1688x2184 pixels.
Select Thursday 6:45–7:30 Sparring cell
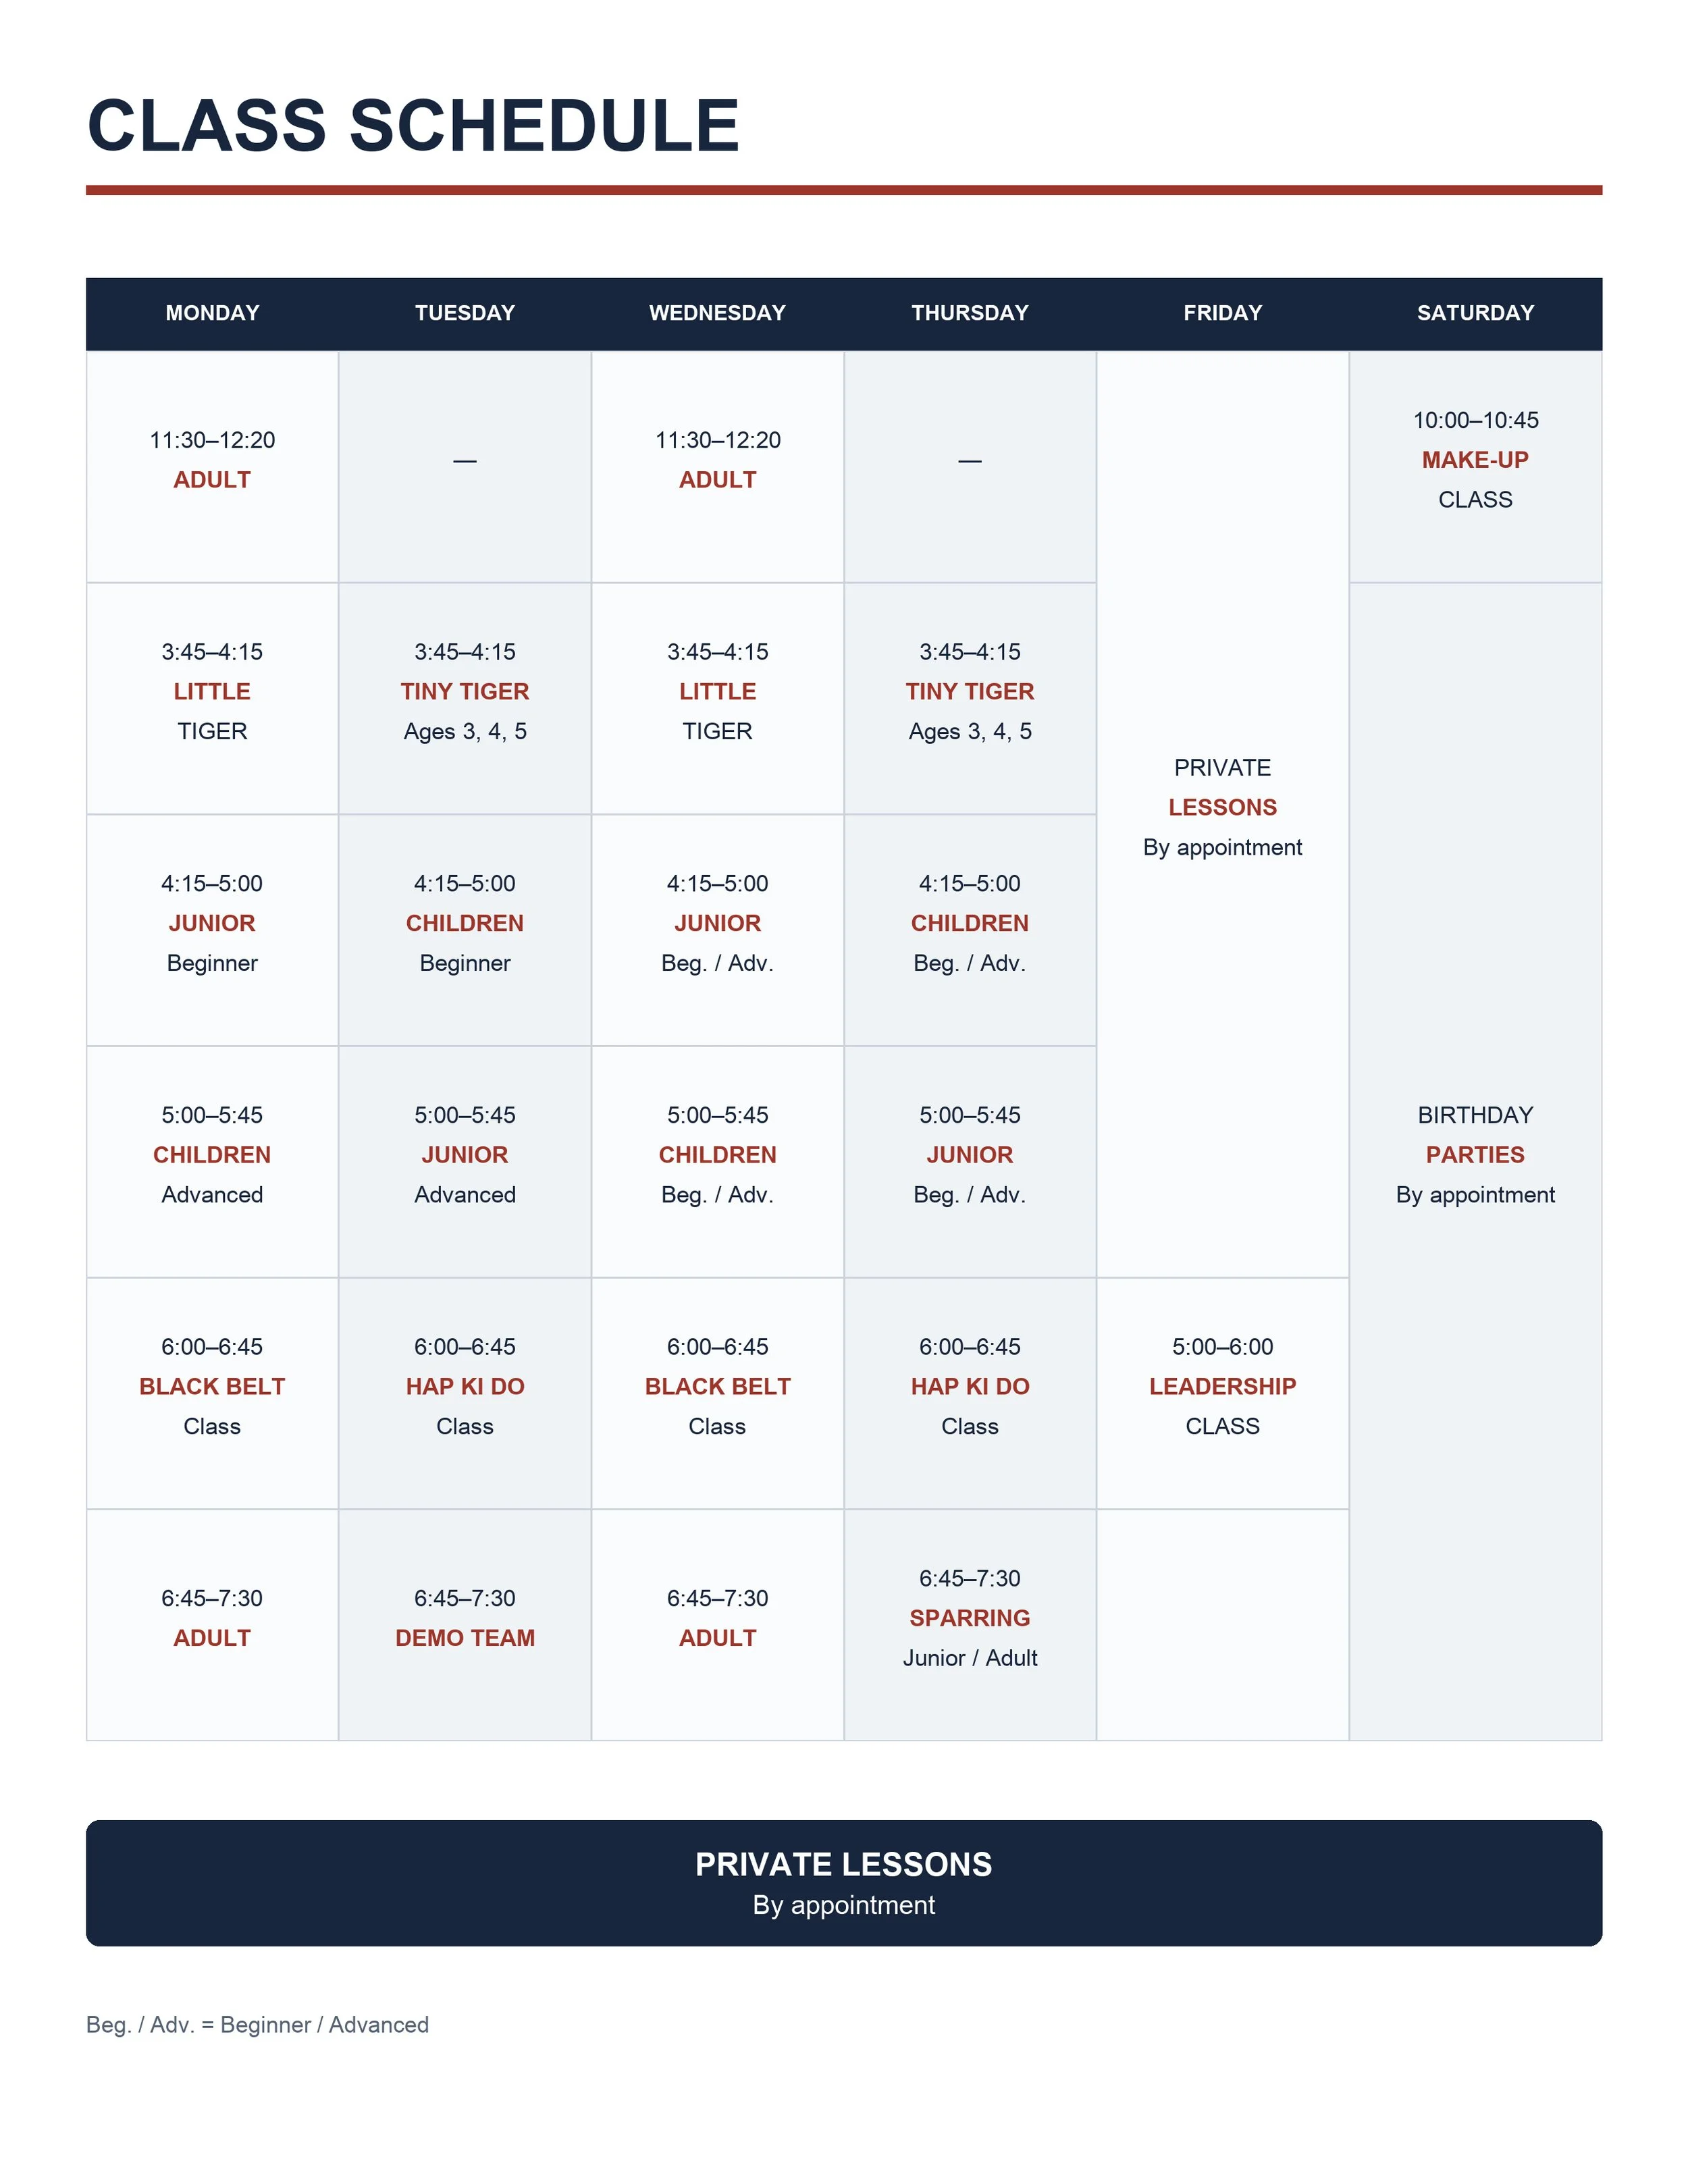point(970,1625)
